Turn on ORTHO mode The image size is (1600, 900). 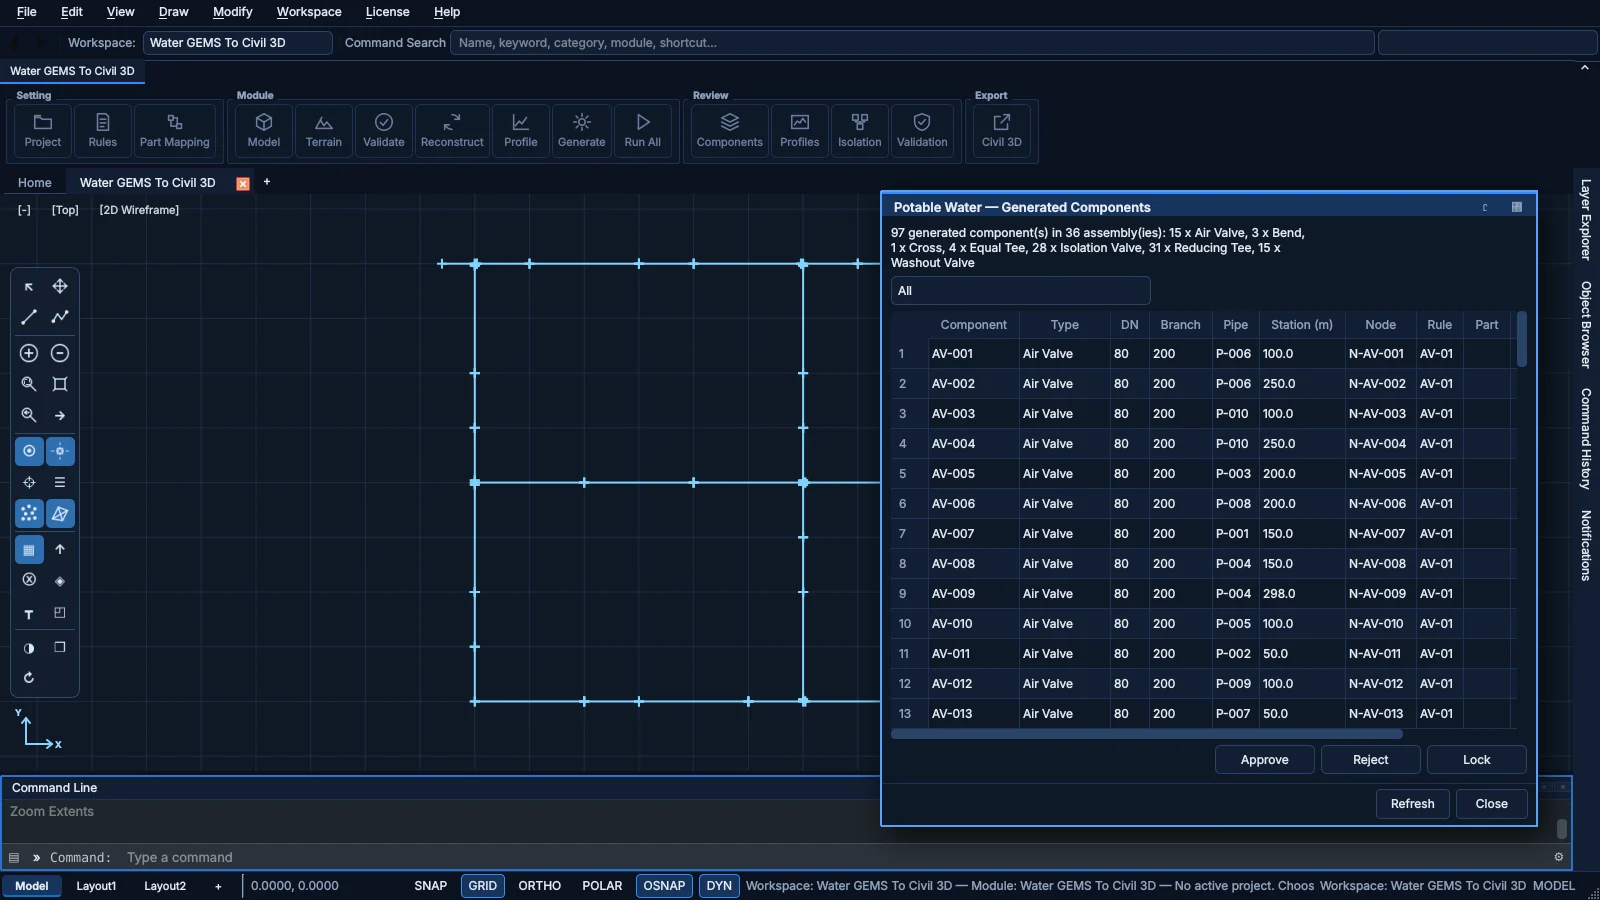pos(540,886)
